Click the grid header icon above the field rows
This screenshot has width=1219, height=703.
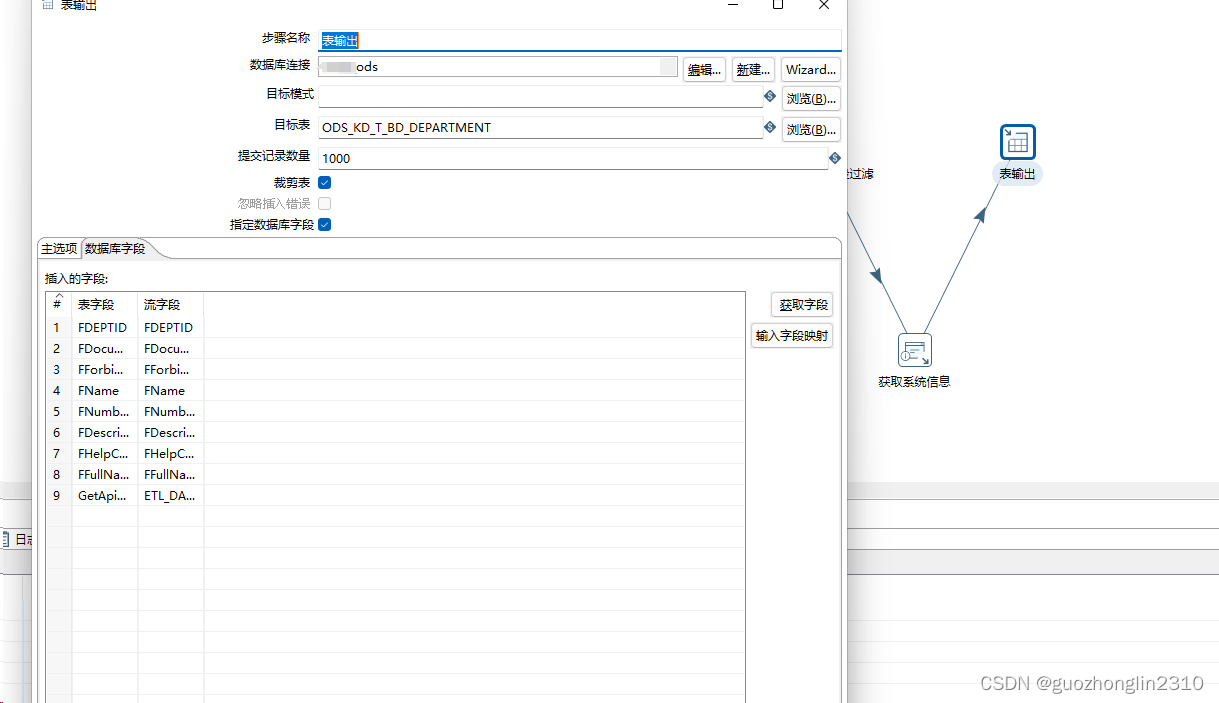[56, 304]
